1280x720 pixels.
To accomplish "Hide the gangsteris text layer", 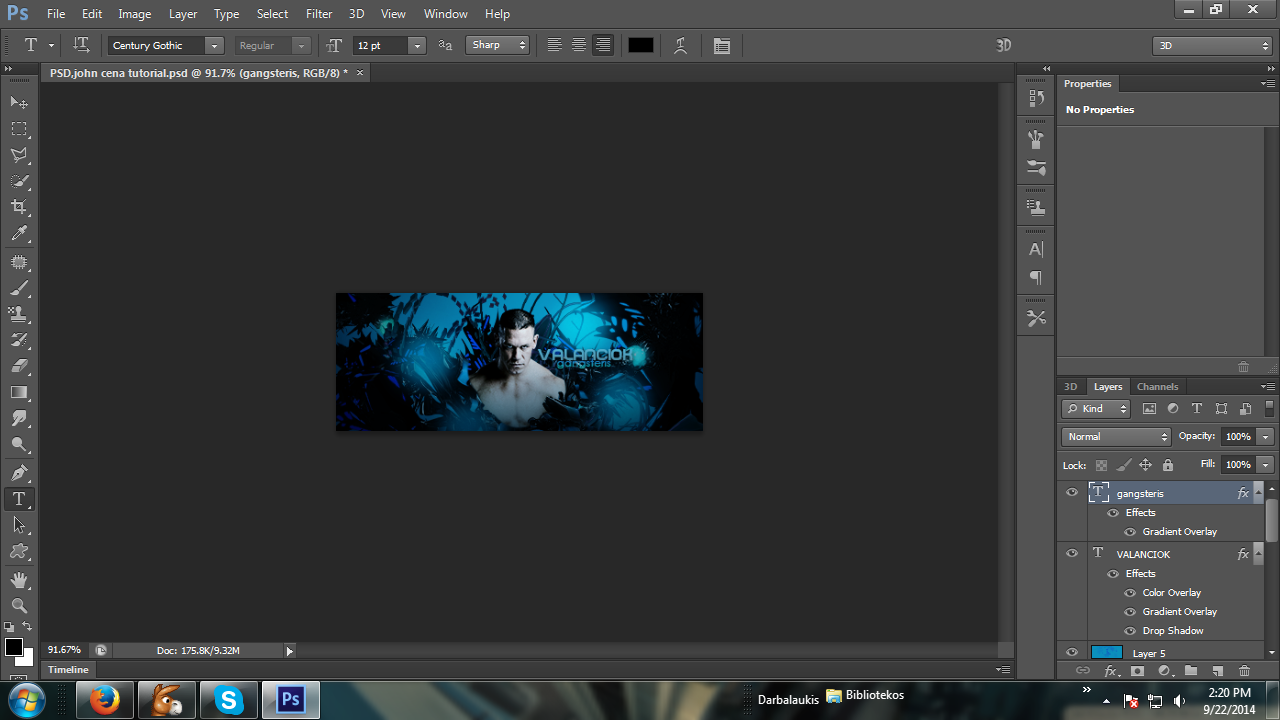I will point(1072,493).
